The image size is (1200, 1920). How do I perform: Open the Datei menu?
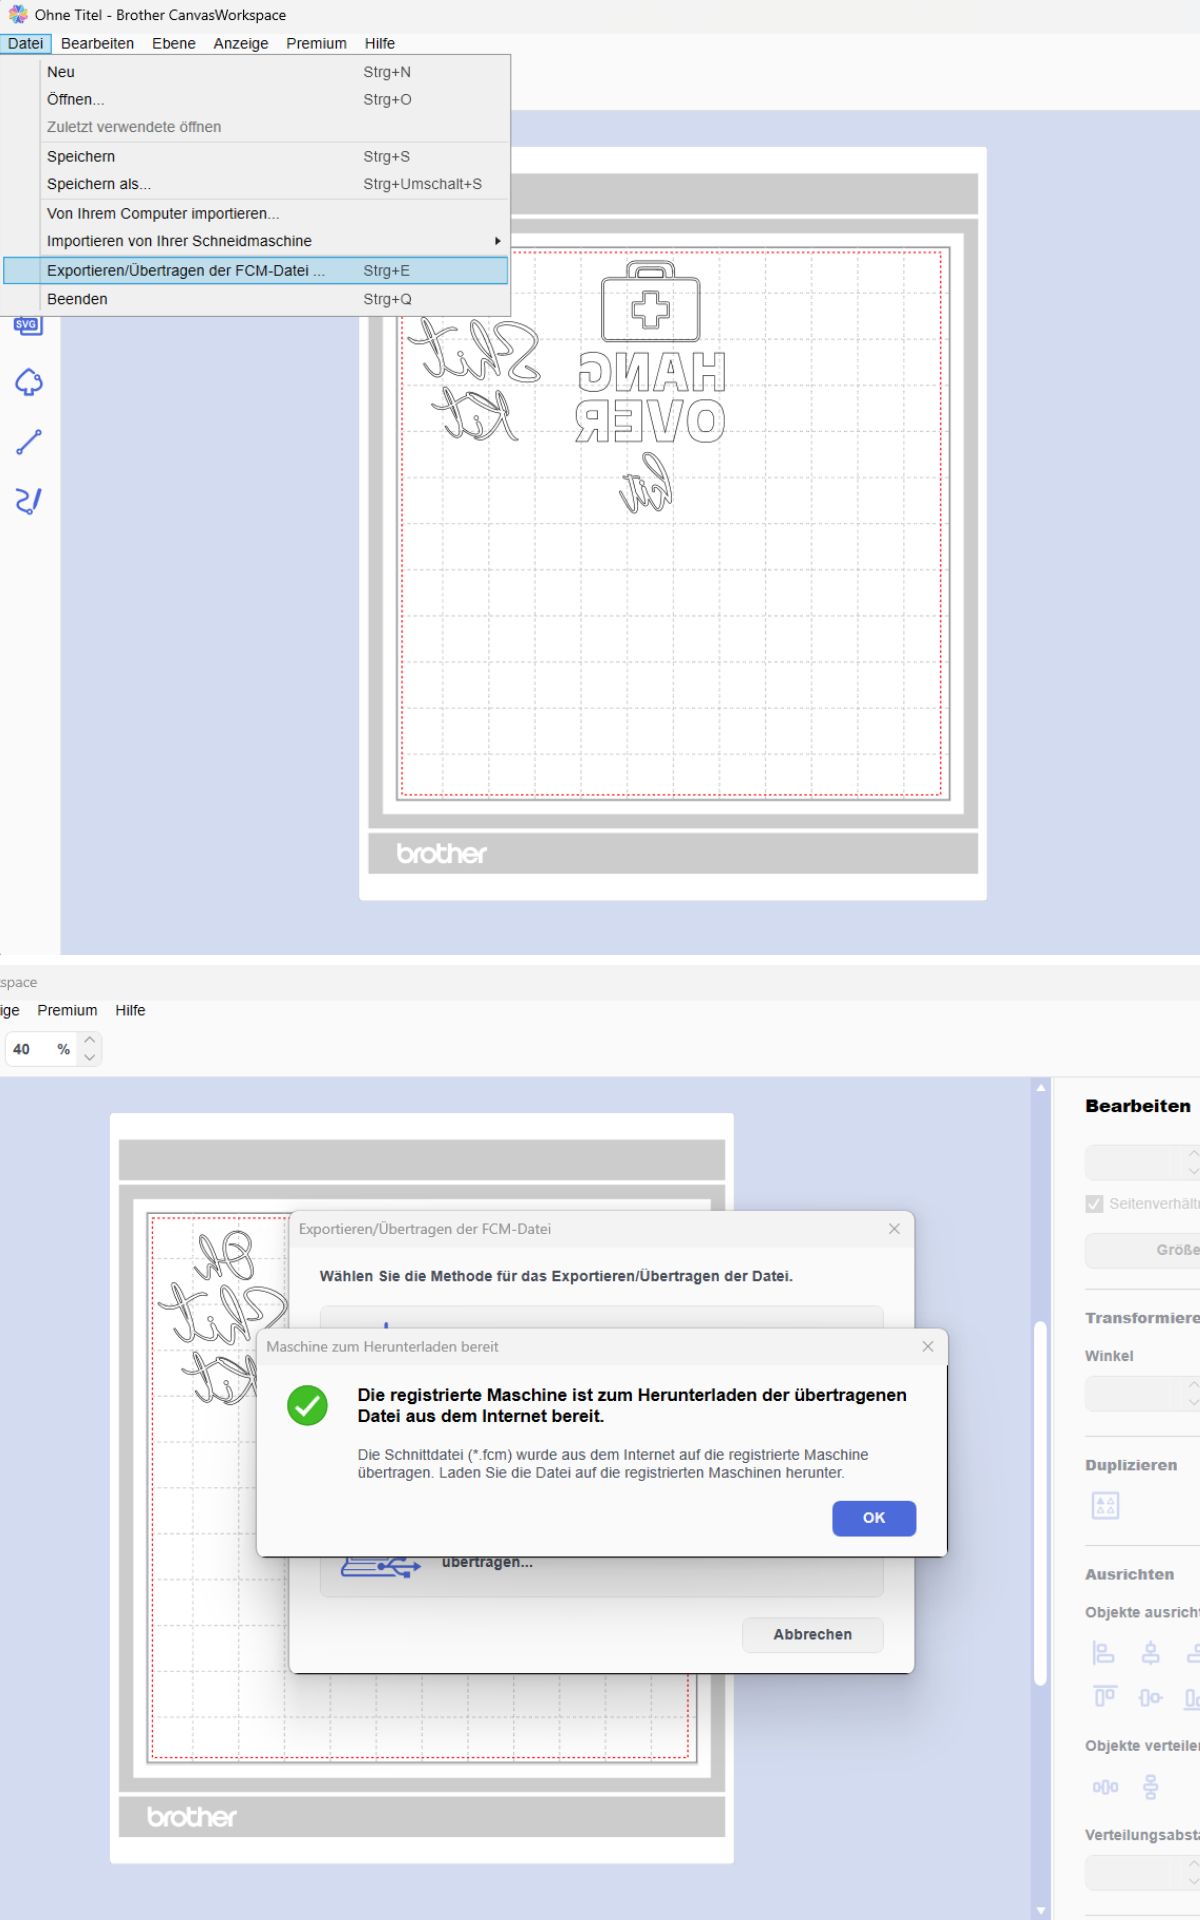click(25, 43)
